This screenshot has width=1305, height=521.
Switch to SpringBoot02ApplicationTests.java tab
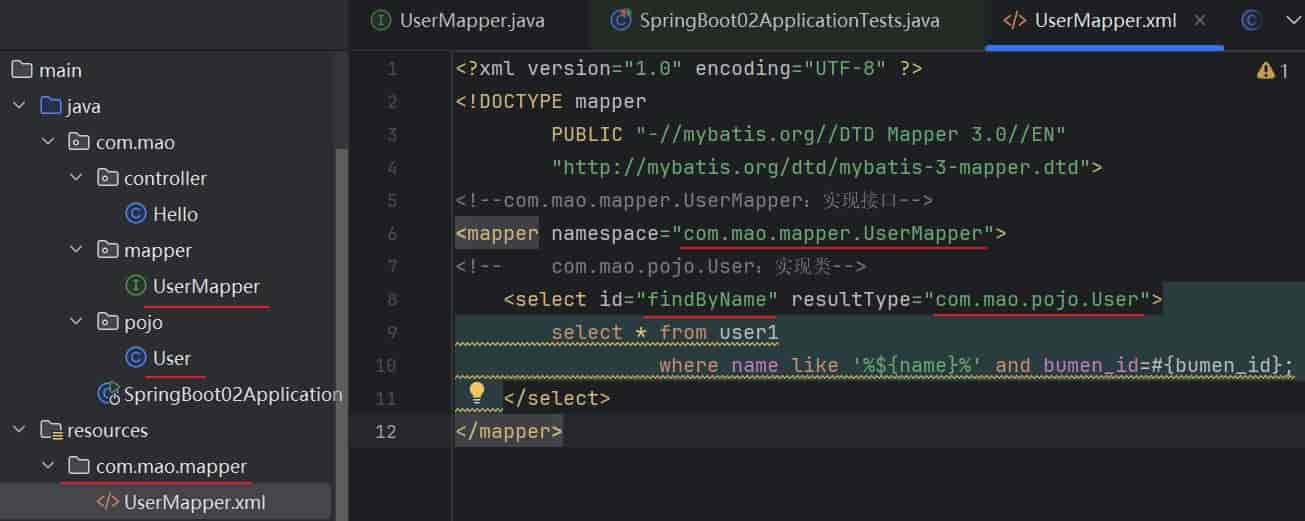point(776,20)
